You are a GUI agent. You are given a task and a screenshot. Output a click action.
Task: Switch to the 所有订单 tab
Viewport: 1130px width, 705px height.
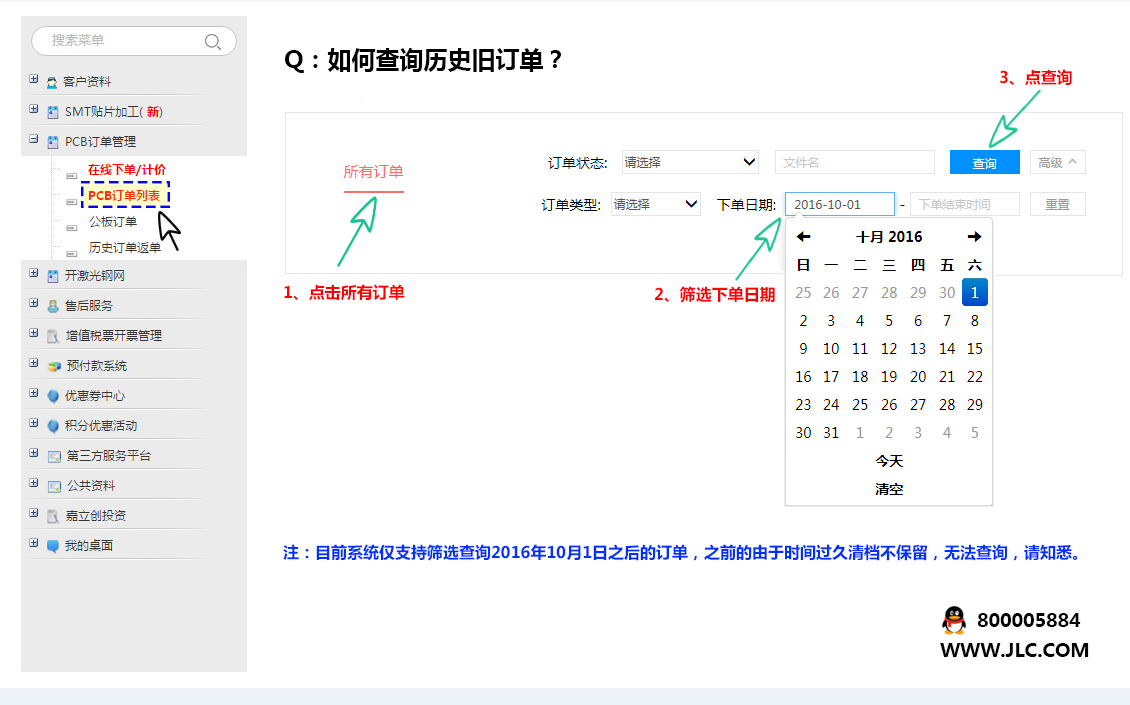point(373,172)
